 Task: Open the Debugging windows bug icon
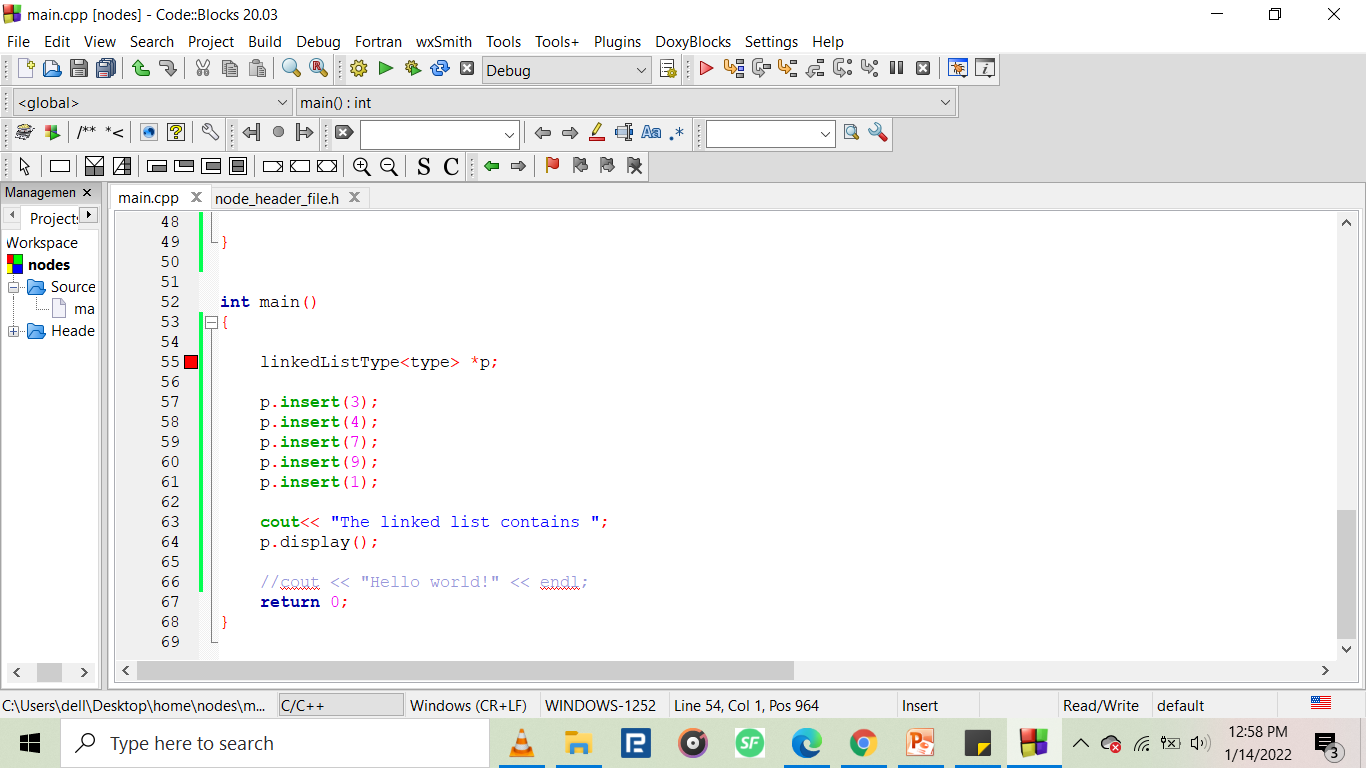(957, 69)
